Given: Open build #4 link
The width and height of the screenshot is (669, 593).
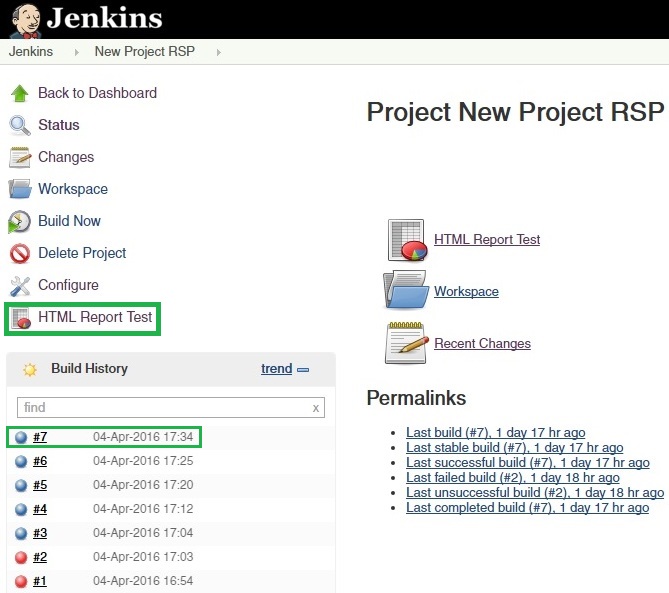Looking at the screenshot, I should pos(40,509).
